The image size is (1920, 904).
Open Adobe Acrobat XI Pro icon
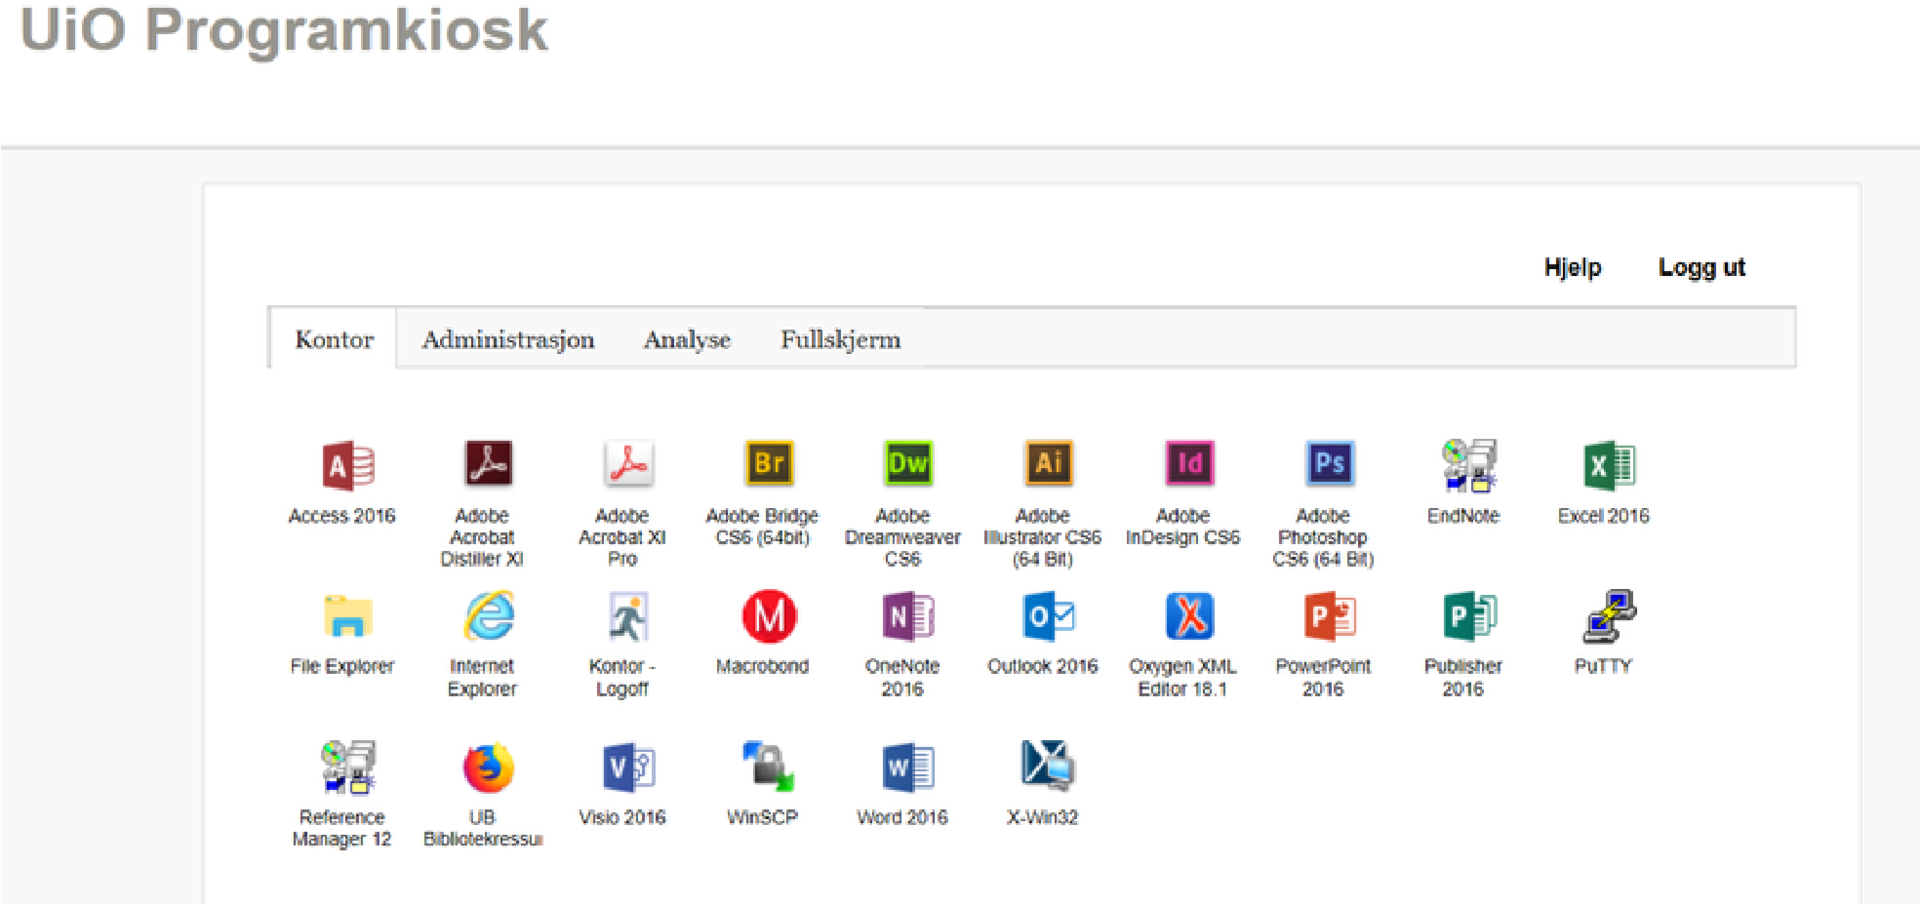(x=628, y=464)
